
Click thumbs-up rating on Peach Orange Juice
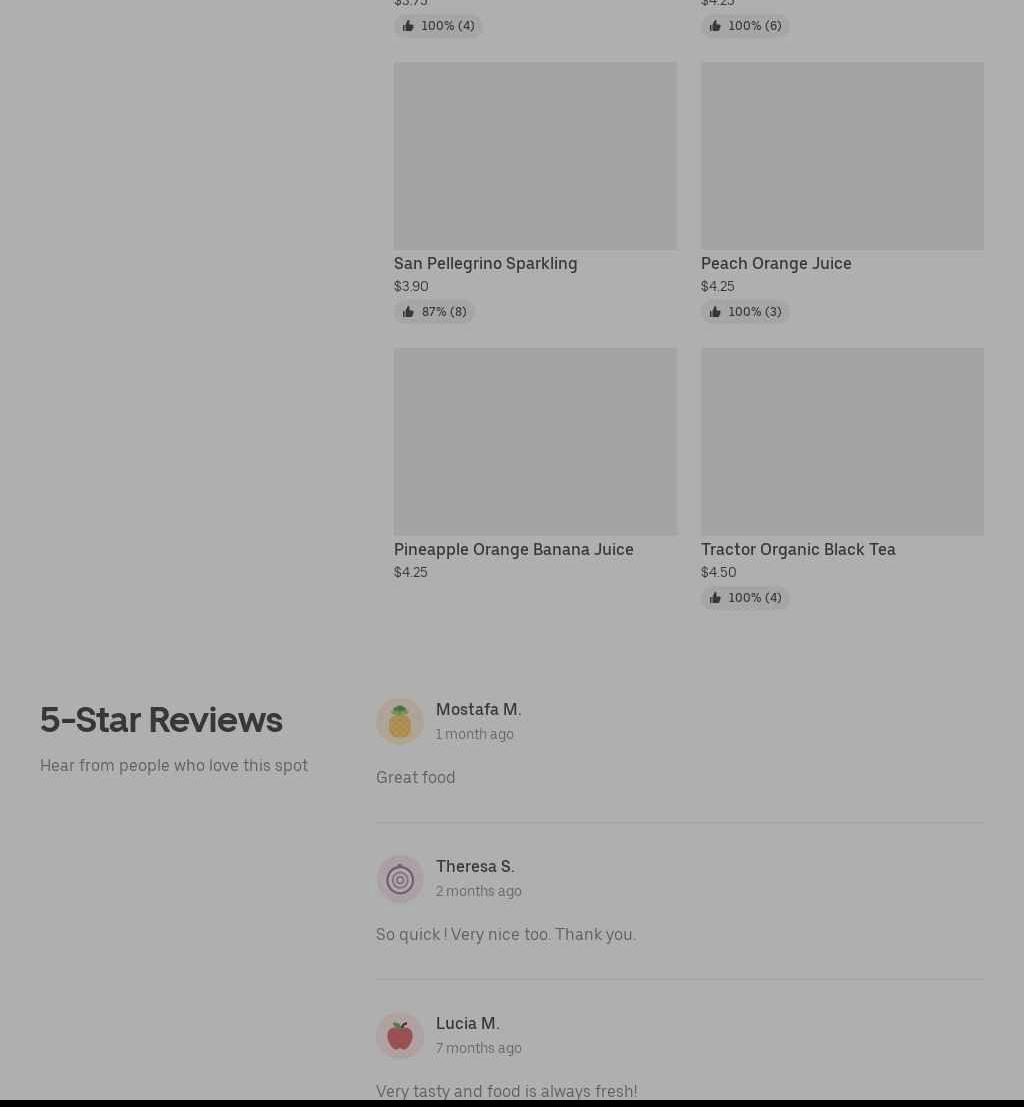(745, 311)
